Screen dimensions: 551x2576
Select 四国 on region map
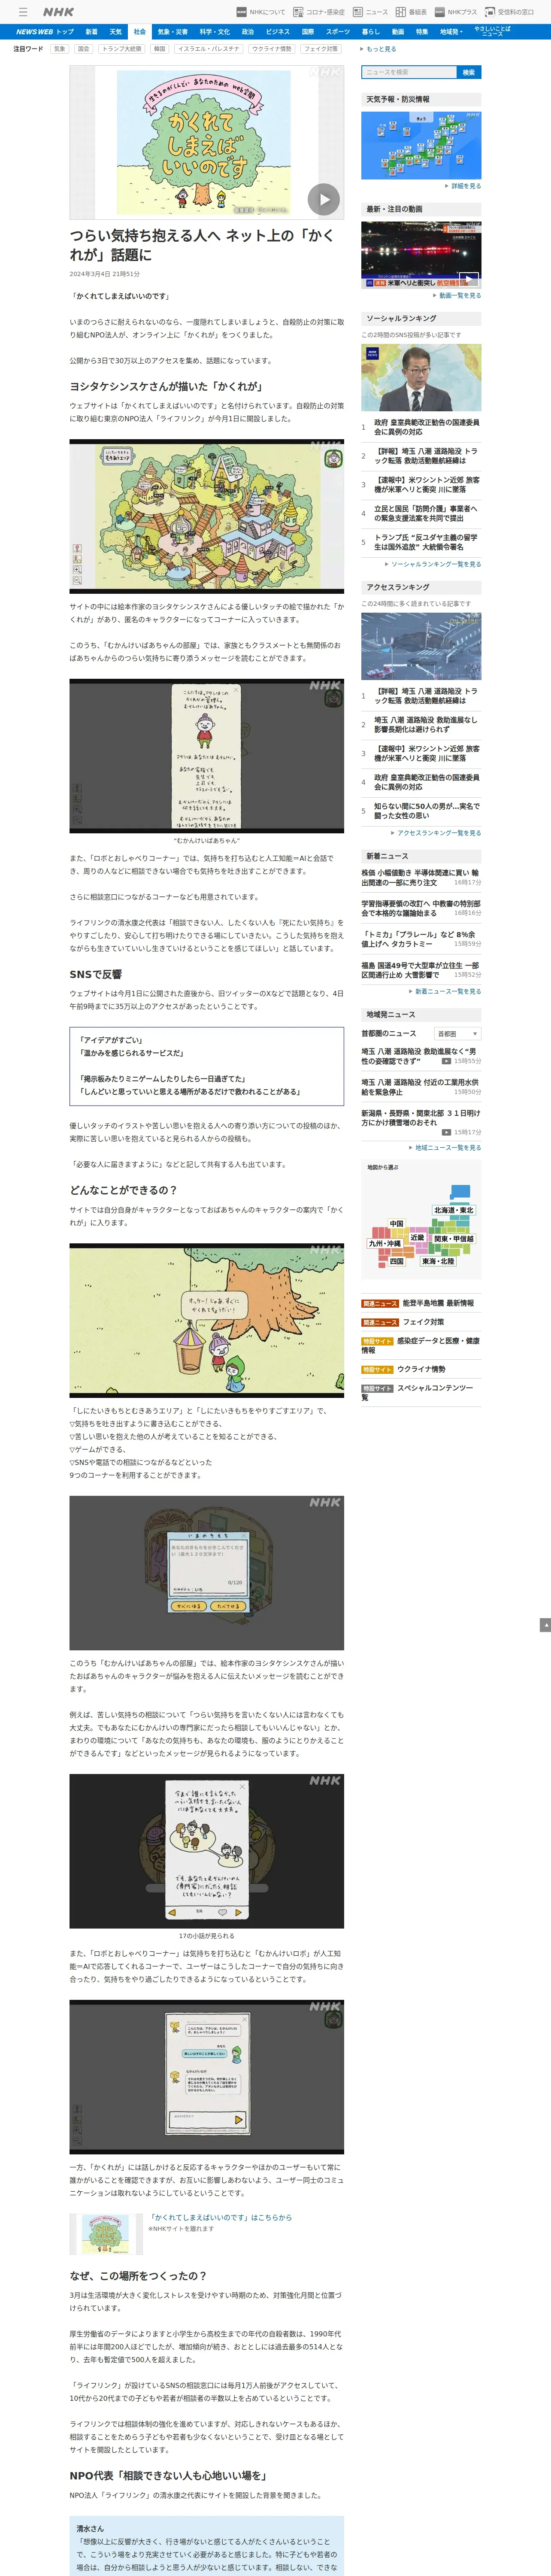[397, 1261]
